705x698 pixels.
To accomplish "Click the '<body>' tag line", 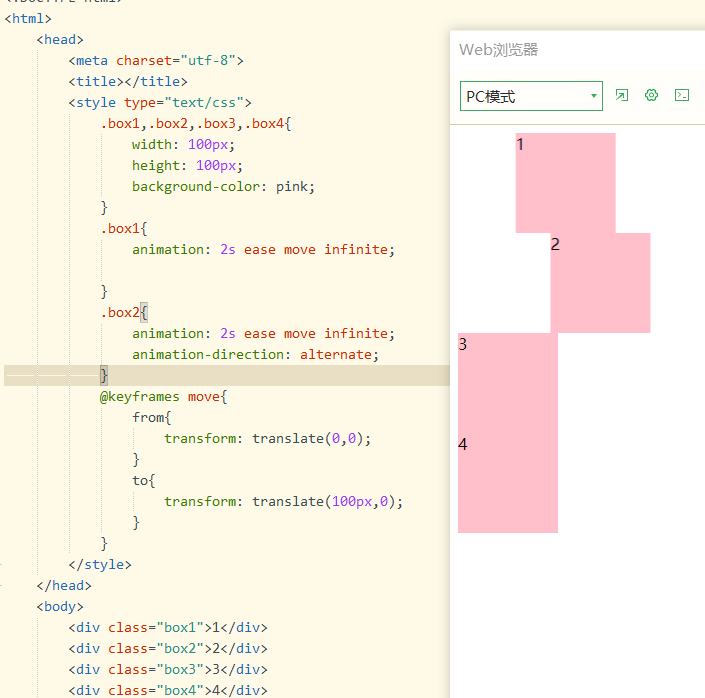I will pyautogui.click(x=60, y=607).
